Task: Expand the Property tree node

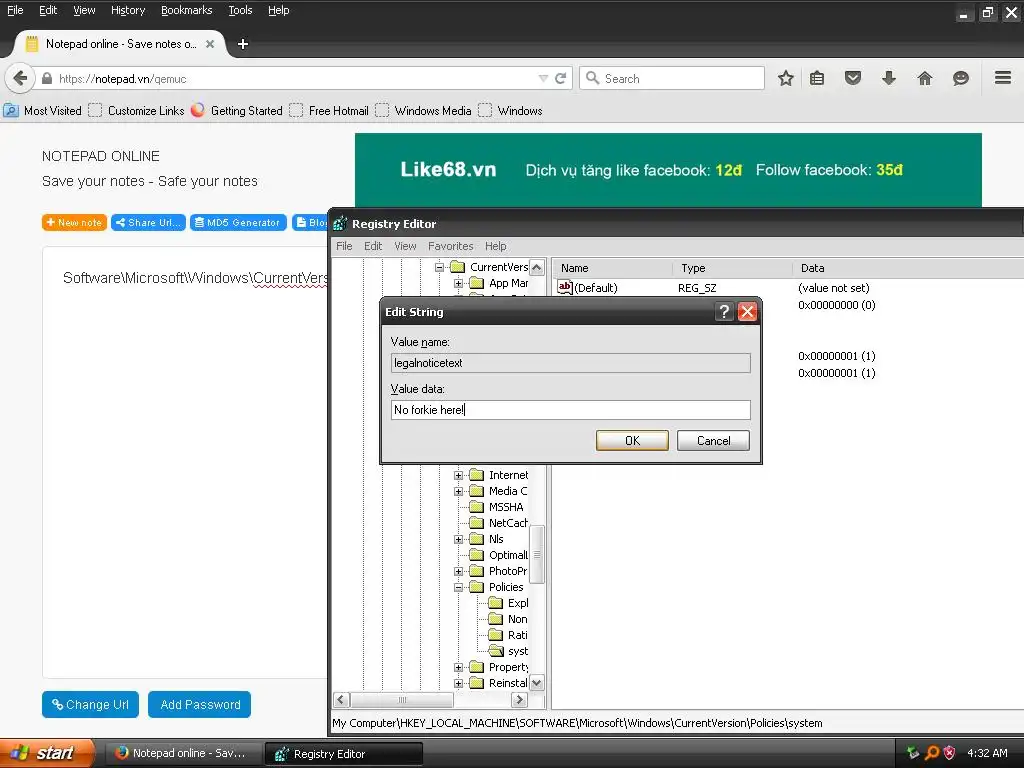Action: [x=458, y=667]
